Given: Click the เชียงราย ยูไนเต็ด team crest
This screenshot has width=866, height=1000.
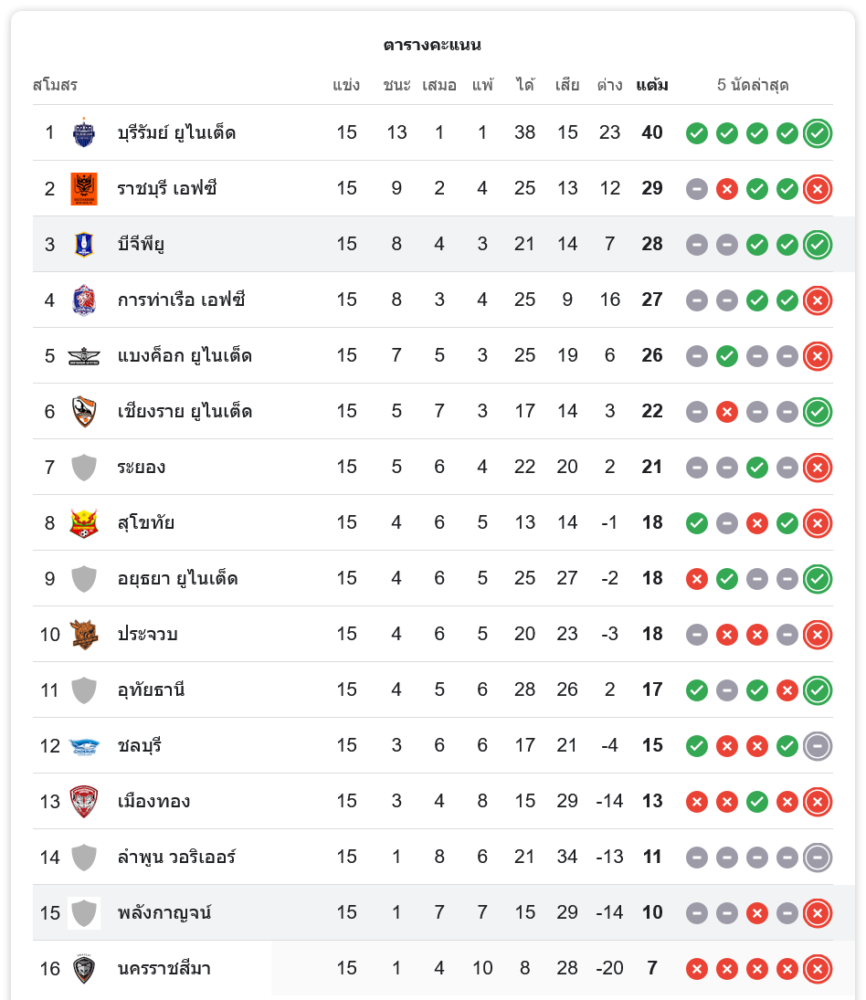Looking at the screenshot, I should coord(84,411).
